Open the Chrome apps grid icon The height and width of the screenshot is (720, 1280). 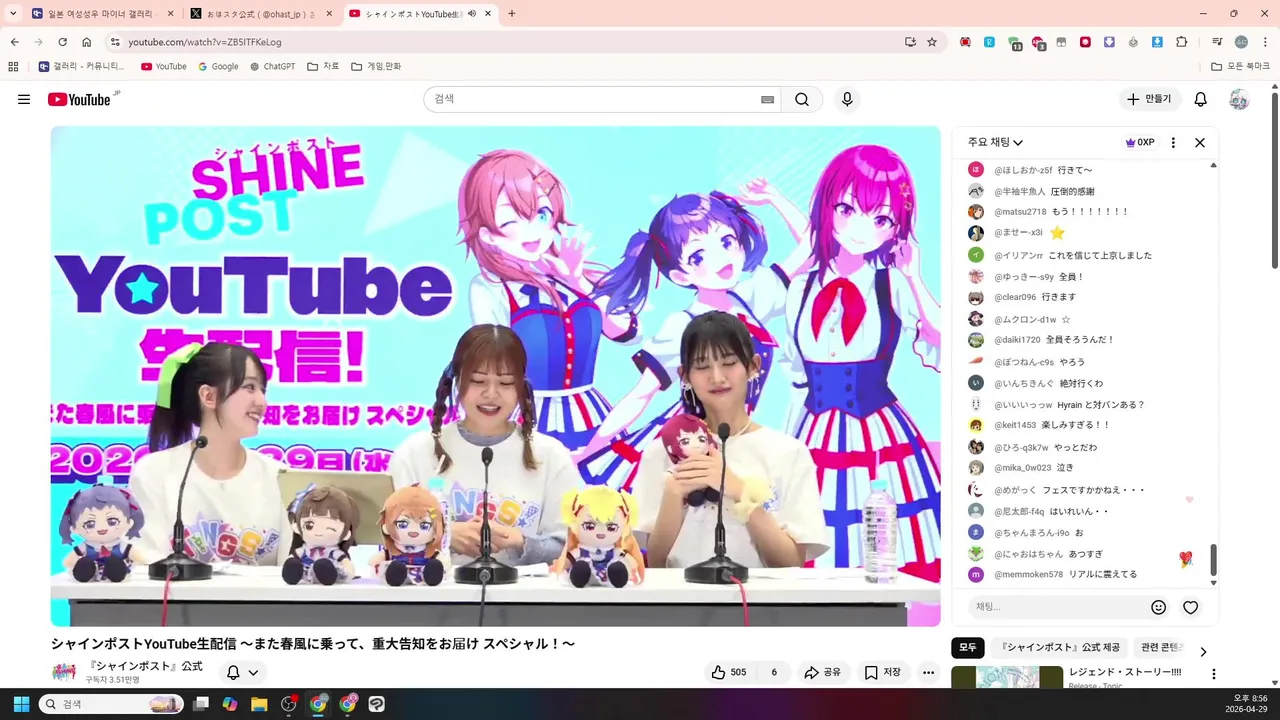tap(13, 66)
